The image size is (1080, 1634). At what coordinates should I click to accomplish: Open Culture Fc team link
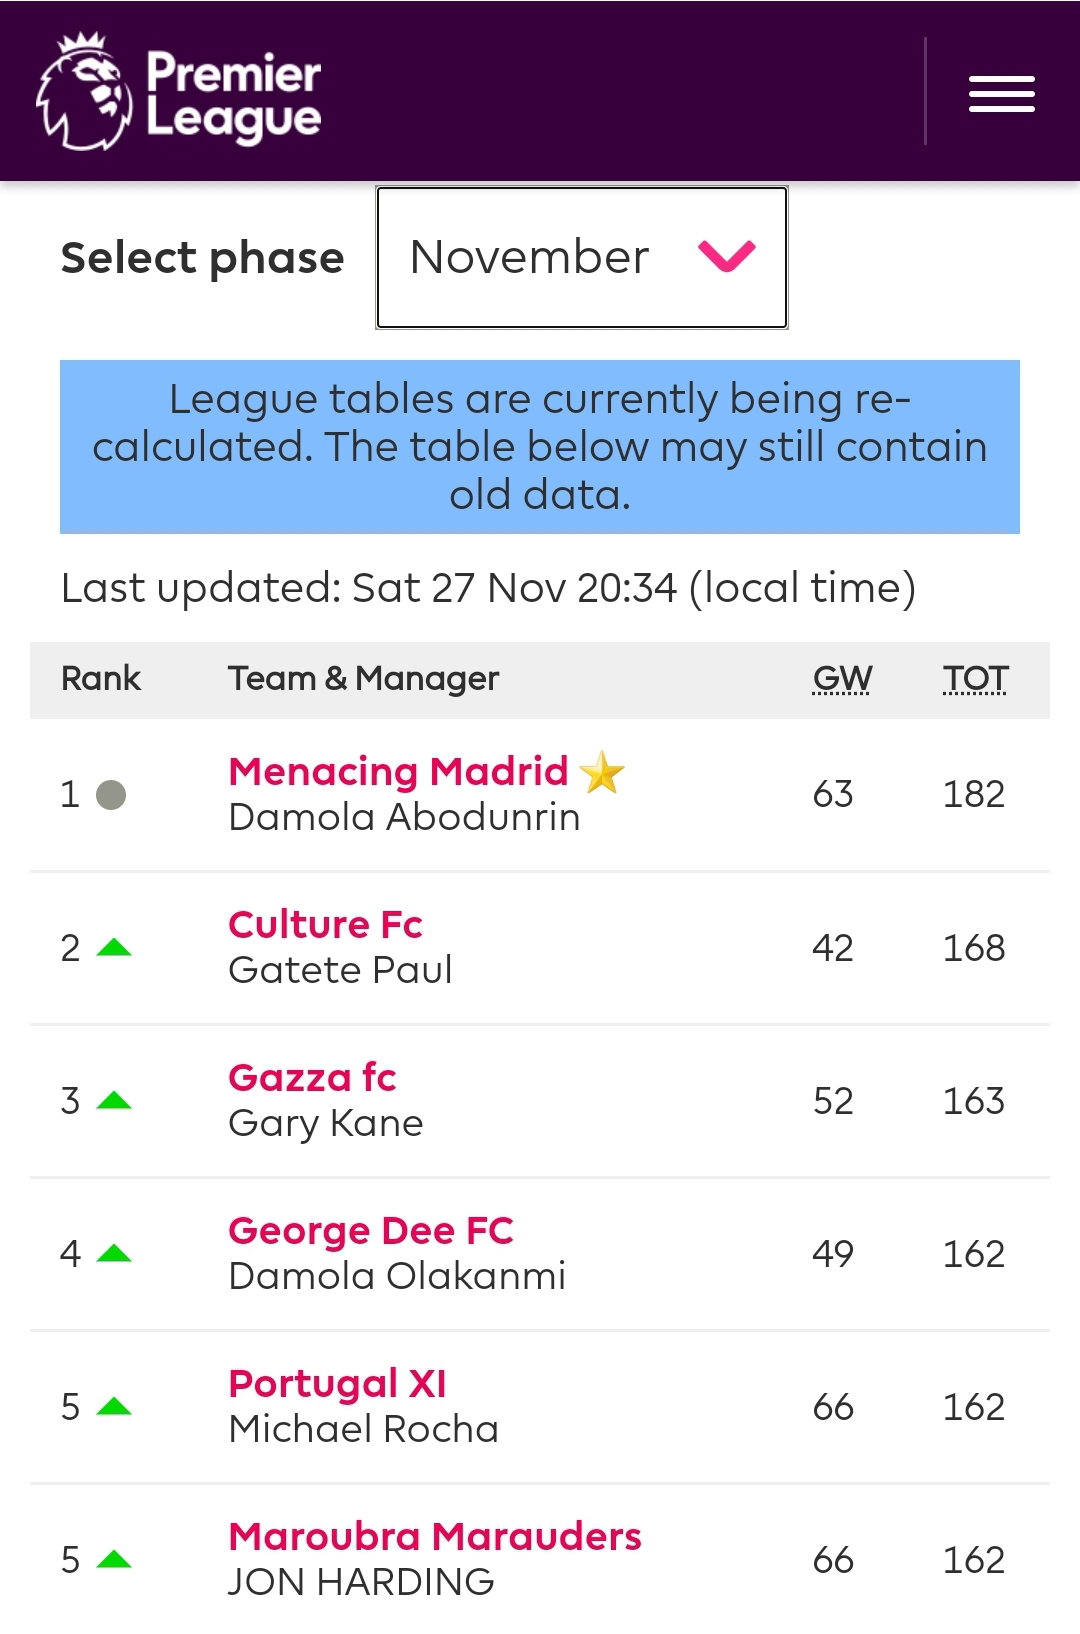[x=325, y=924]
